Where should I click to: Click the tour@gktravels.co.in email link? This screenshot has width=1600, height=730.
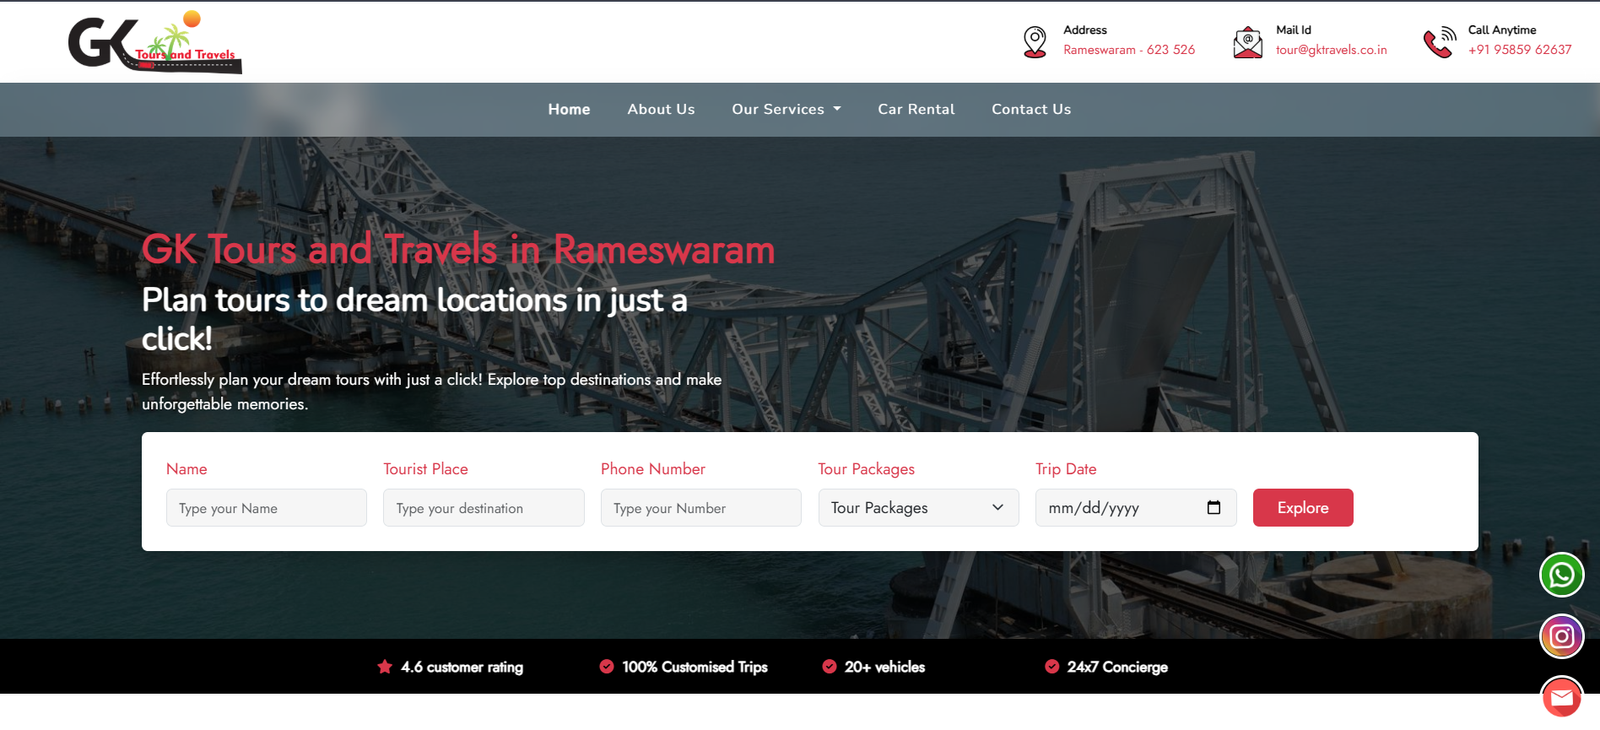1331,50
